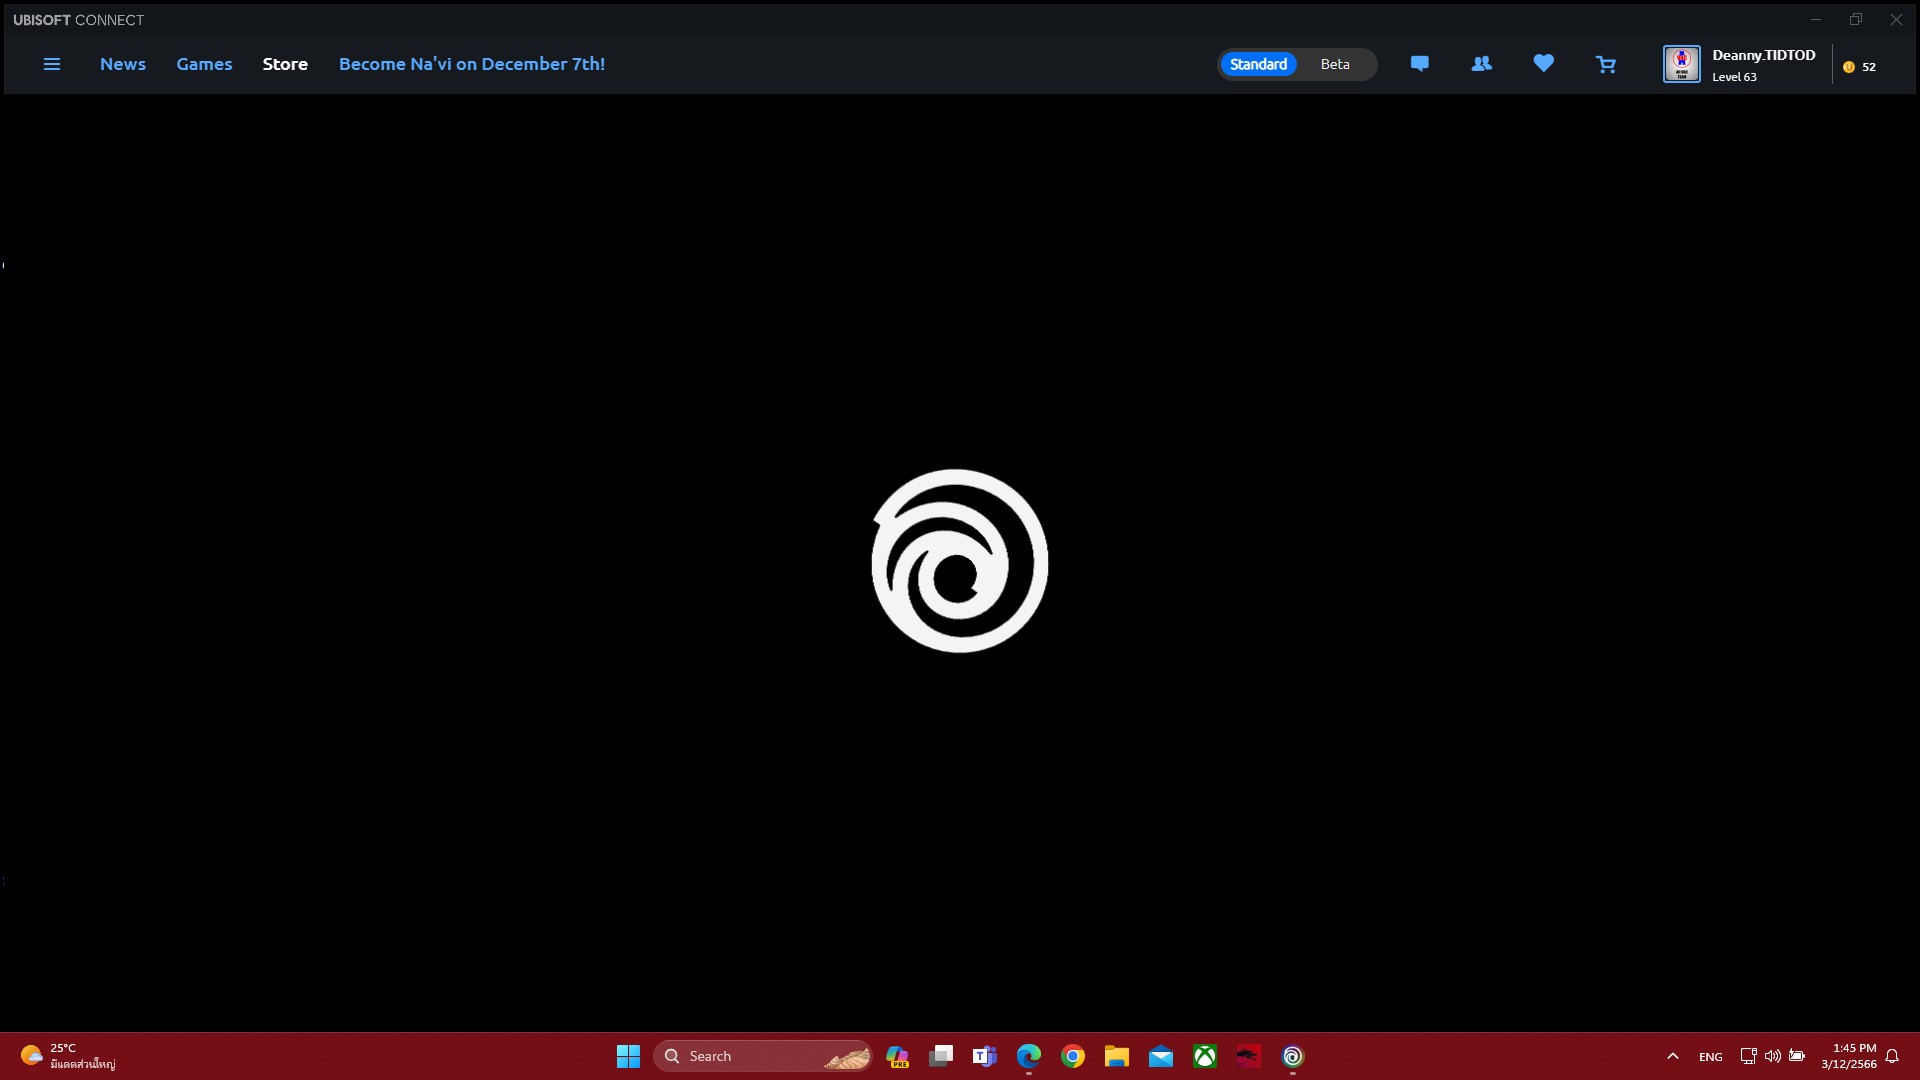Click the Level 63 text
The height and width of the screenshot is (1080, 1920).
tap(1734, 77)
